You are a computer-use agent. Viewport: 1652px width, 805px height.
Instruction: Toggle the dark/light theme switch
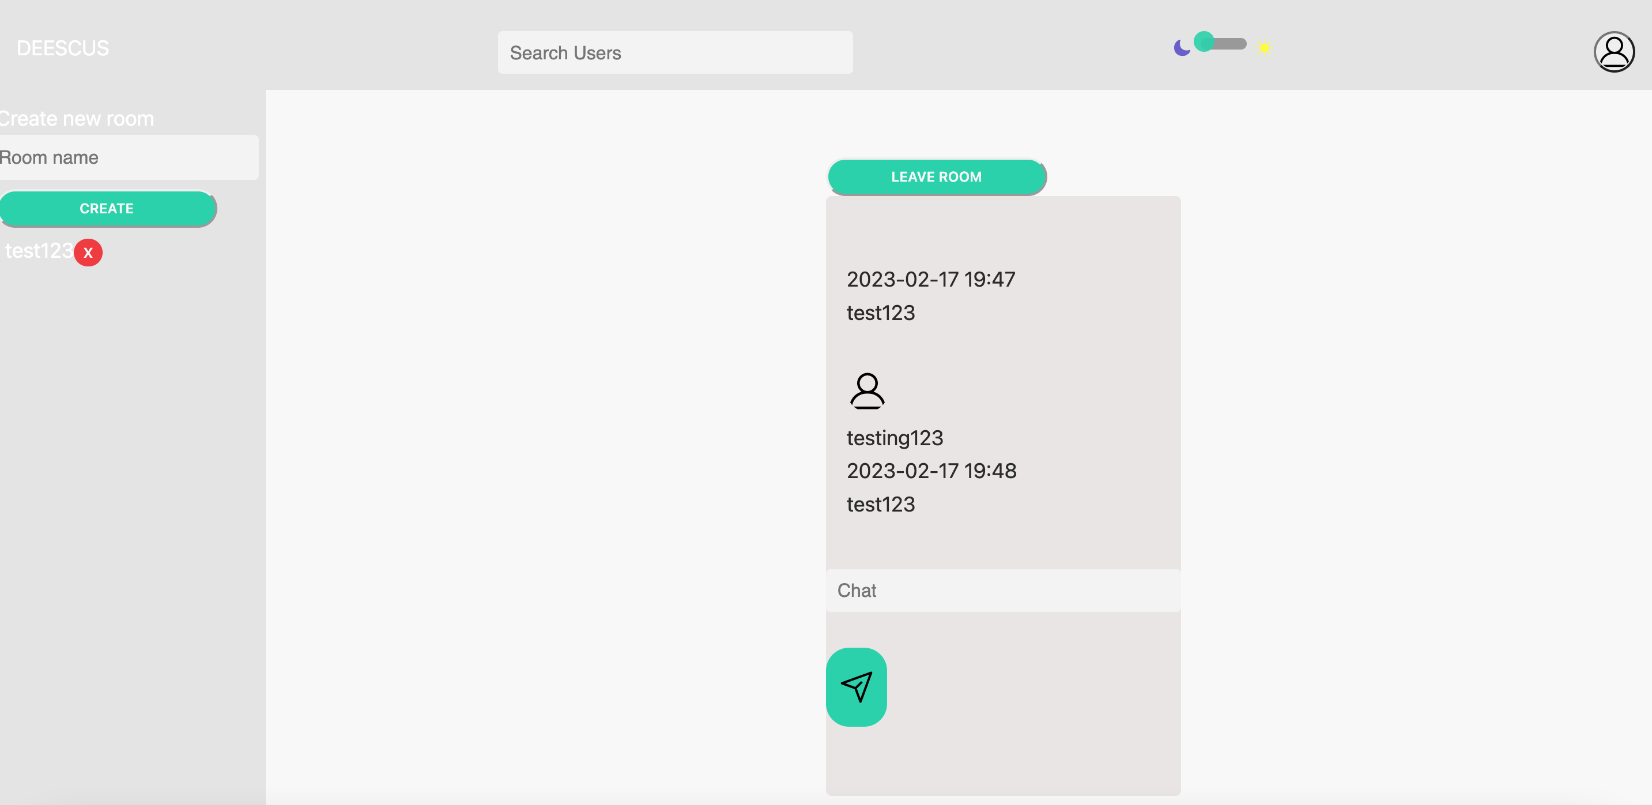click(1221, 43)
